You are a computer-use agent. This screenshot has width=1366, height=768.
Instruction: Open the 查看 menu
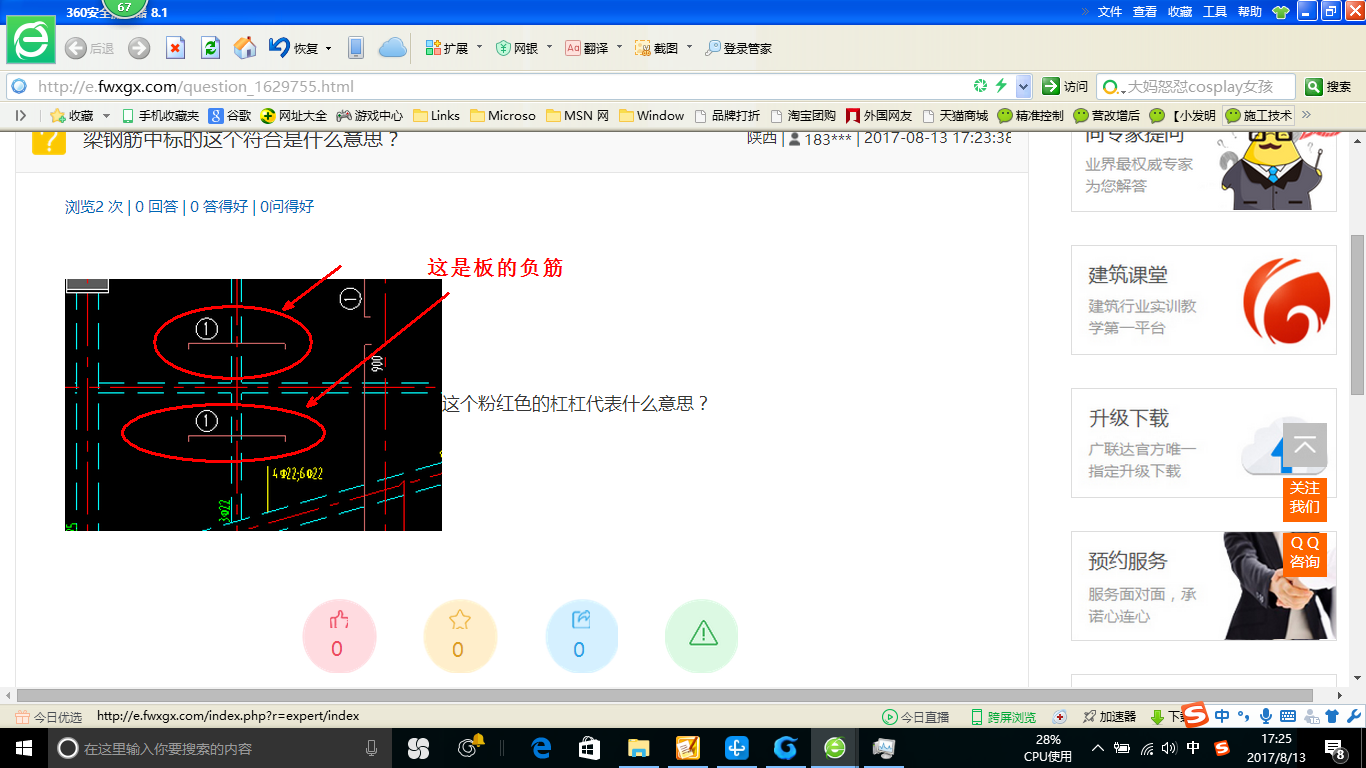coord(1145,12)
